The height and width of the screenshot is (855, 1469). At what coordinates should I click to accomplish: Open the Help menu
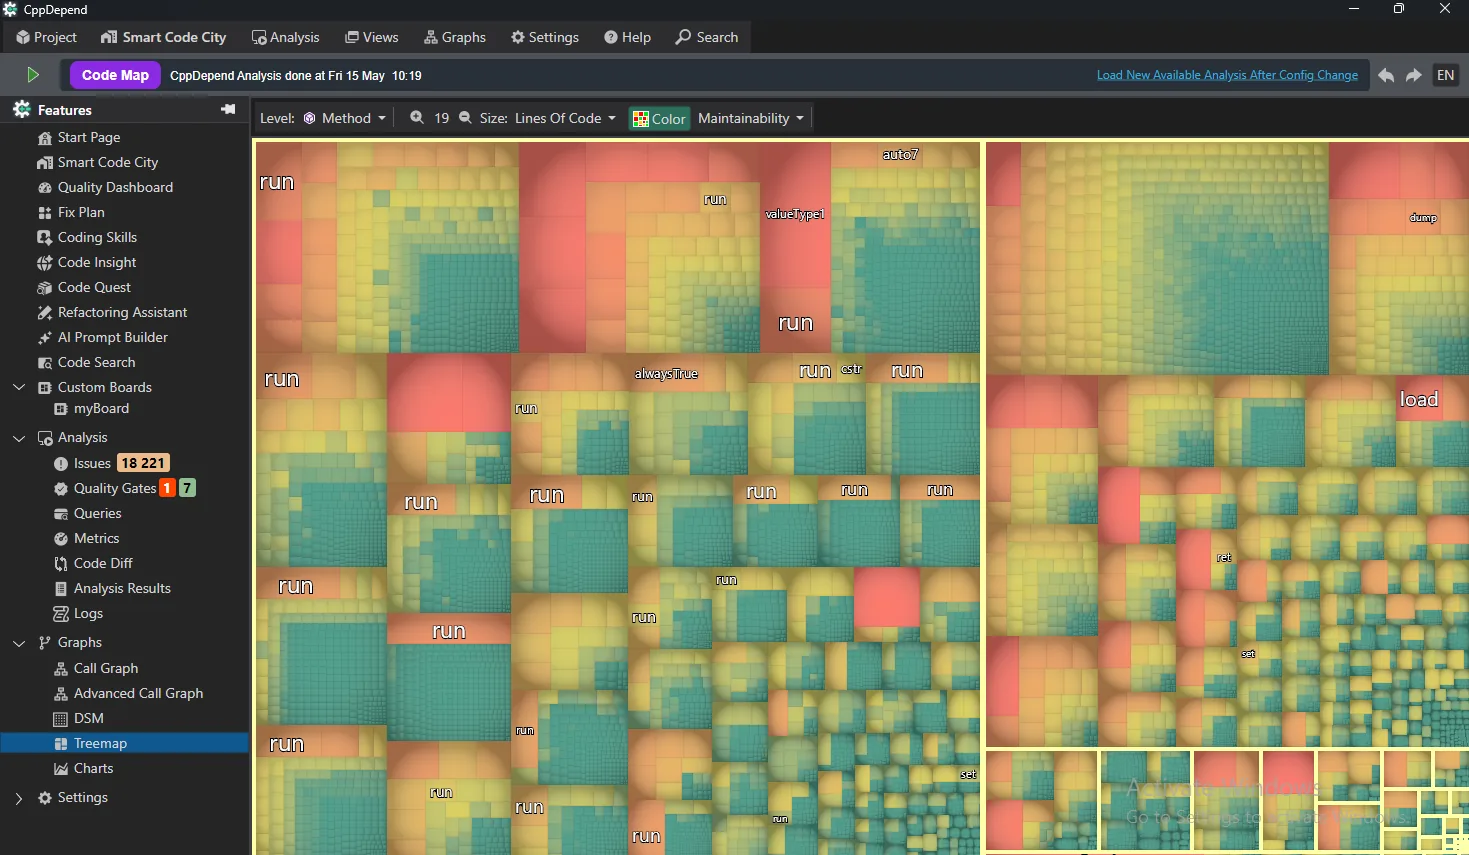[x=628, y=37]
